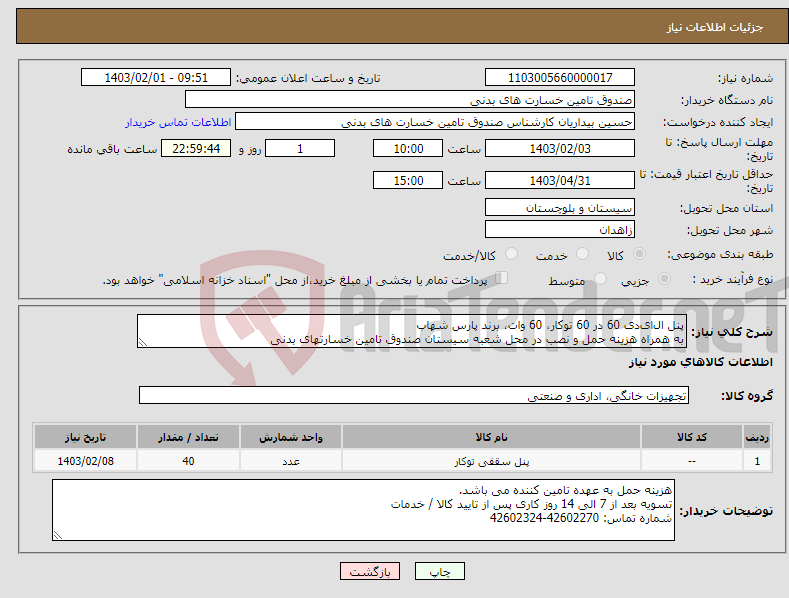Click the resize handle of buyer notes textarea

58,536
